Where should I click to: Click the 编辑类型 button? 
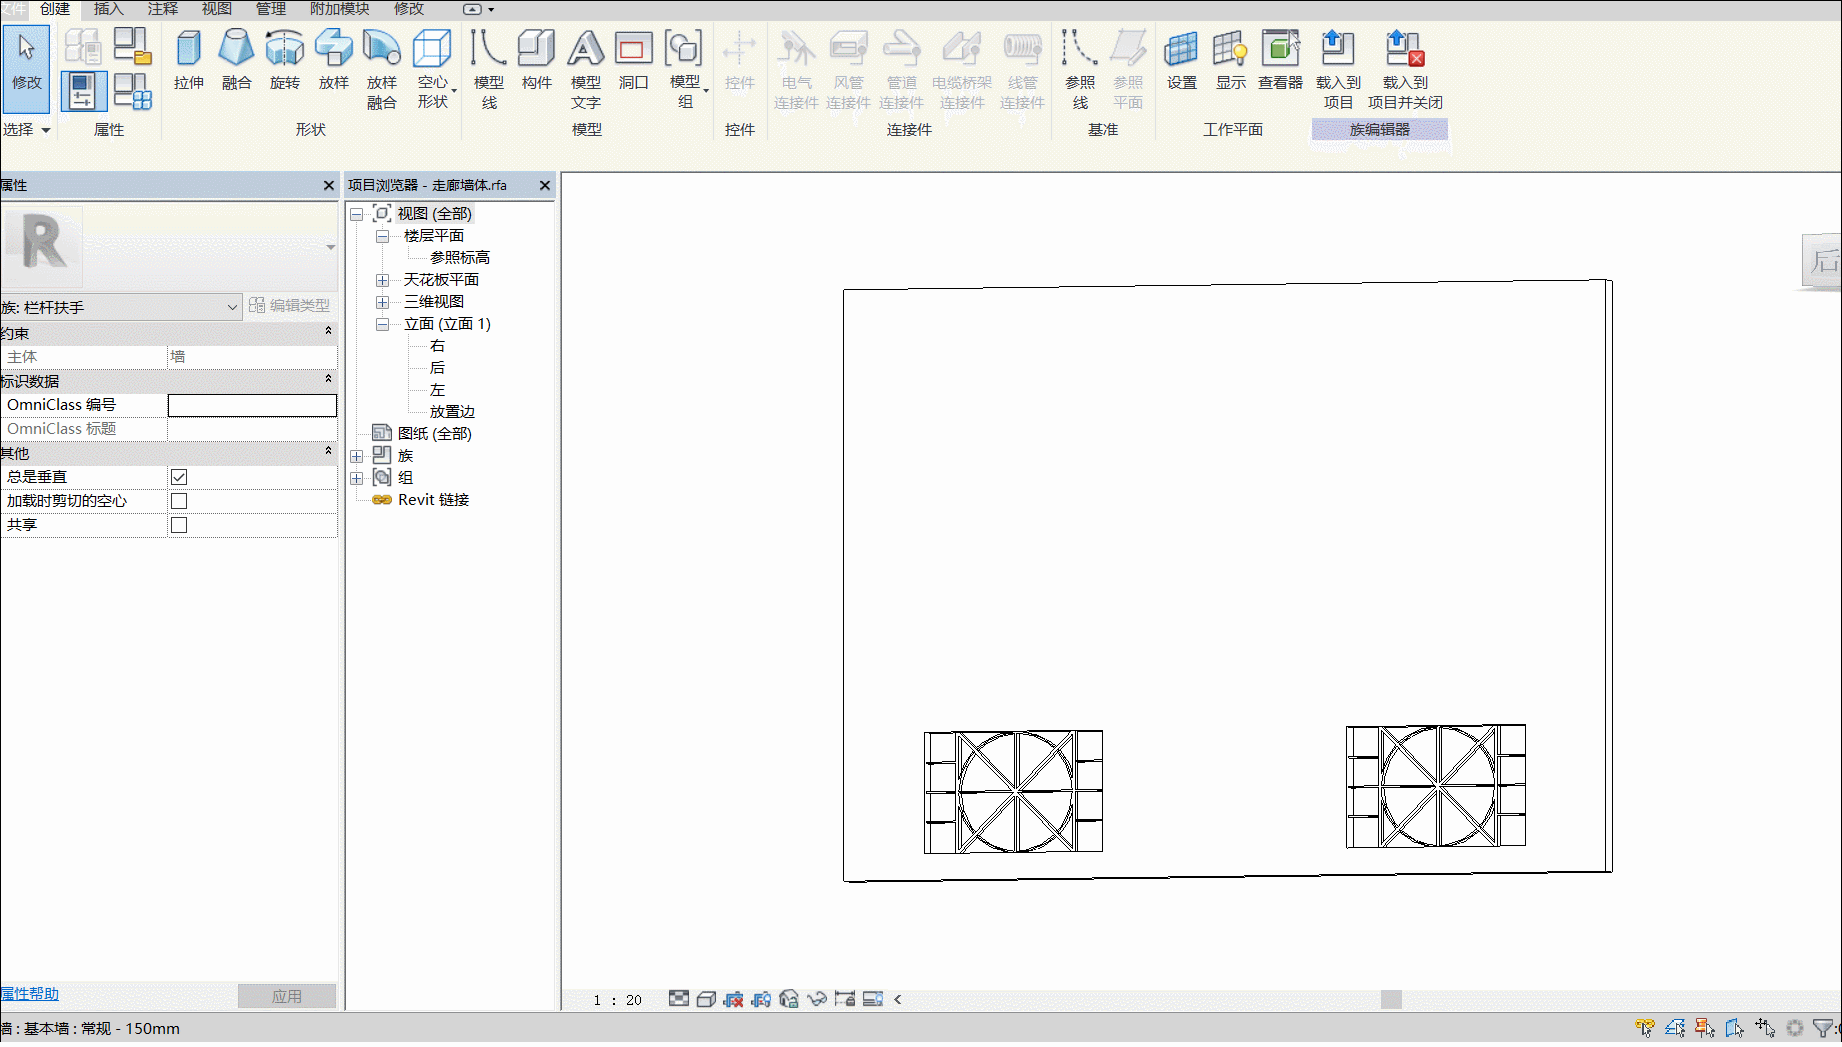pos(290,306)
